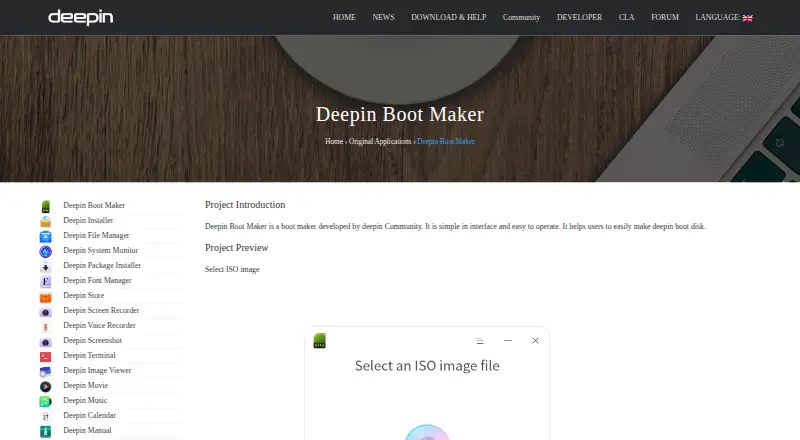
Task: Open the Deepin Screenshot sidebar link
Action: tap(92, 340)
